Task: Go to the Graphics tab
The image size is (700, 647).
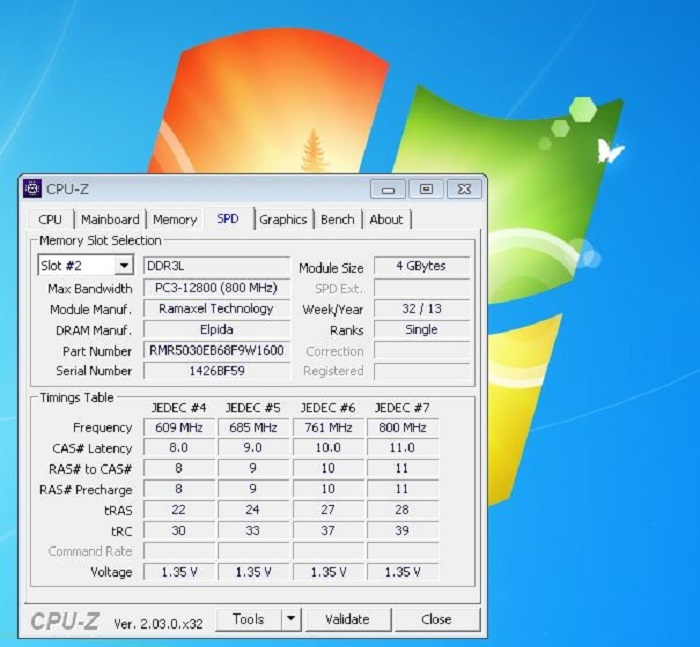Action: [x=283, y=220]
